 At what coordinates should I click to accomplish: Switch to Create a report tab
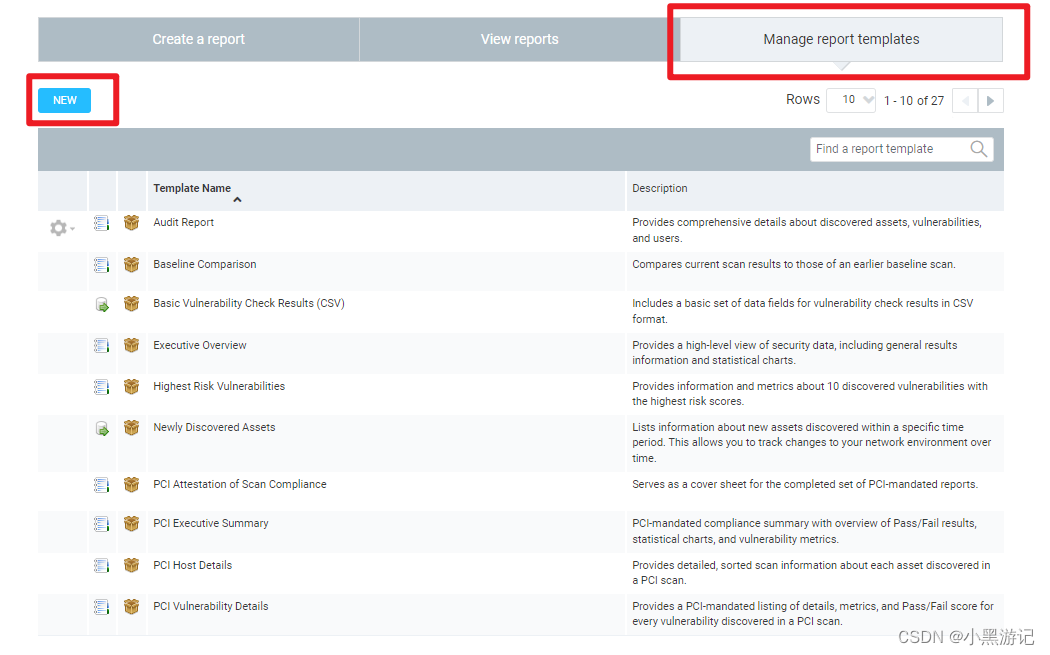coord(198,40)
